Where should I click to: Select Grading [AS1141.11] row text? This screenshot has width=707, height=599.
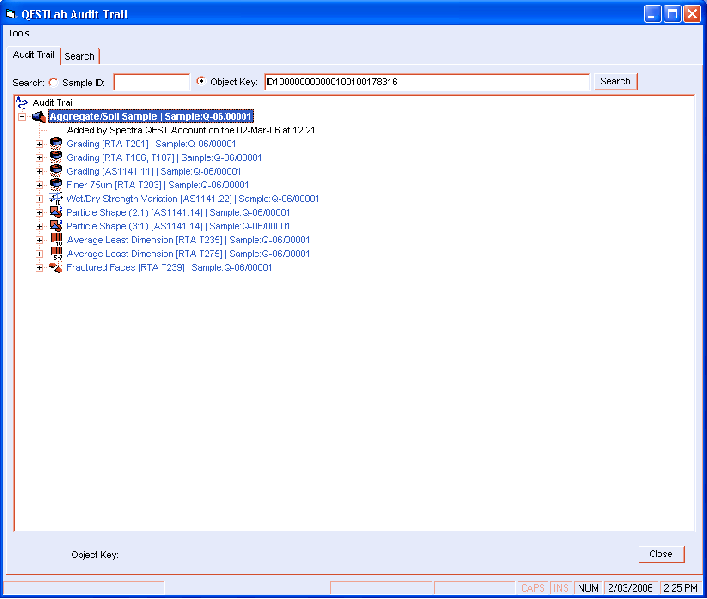pos(154,171)
